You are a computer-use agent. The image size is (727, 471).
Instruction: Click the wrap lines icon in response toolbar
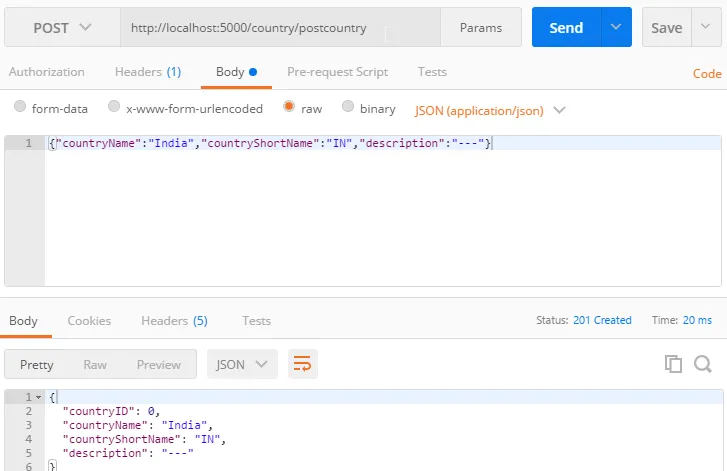click(x=303, y=364)
